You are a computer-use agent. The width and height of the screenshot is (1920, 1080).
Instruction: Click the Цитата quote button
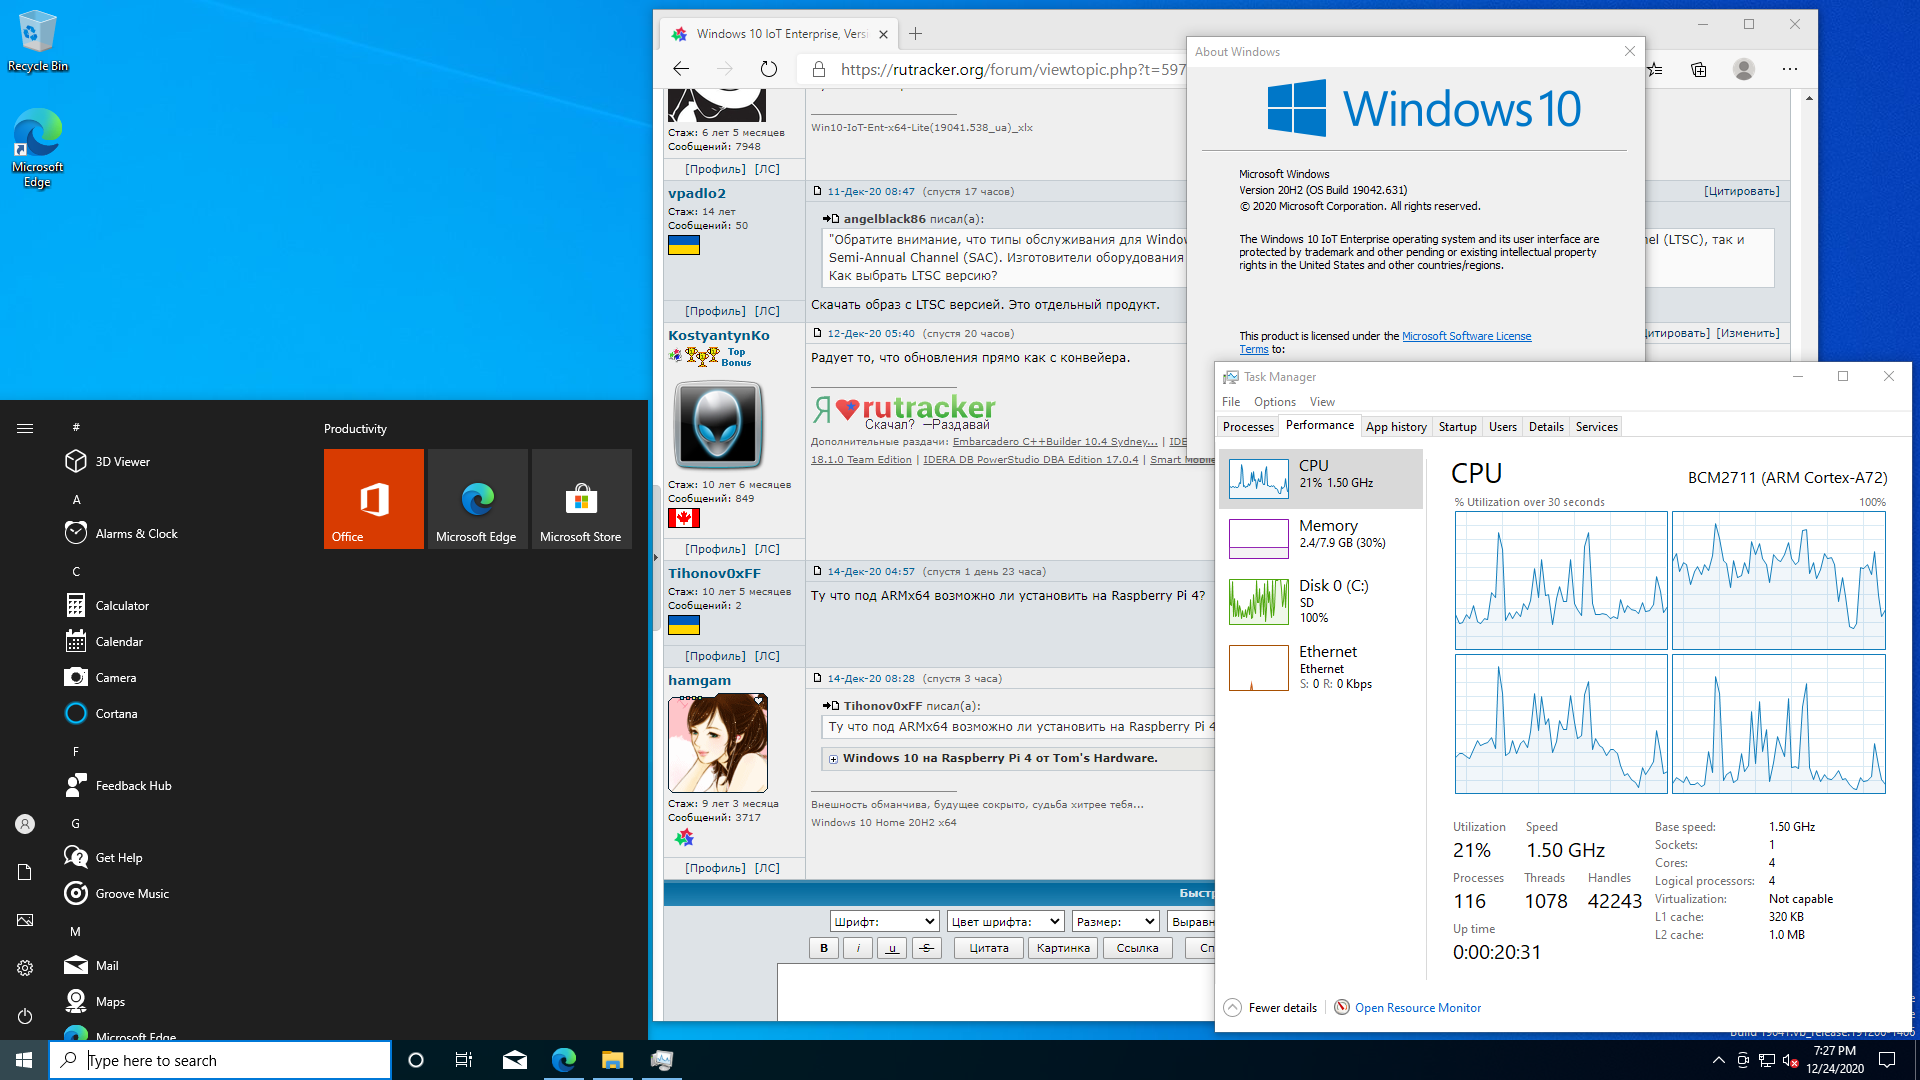pos(989,948)
